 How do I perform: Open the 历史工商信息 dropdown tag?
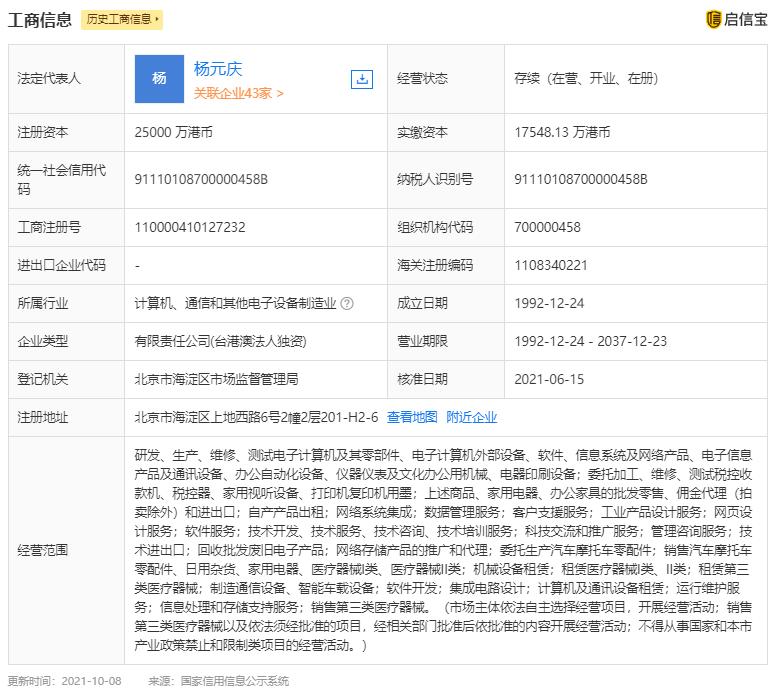tap(122, 20)
